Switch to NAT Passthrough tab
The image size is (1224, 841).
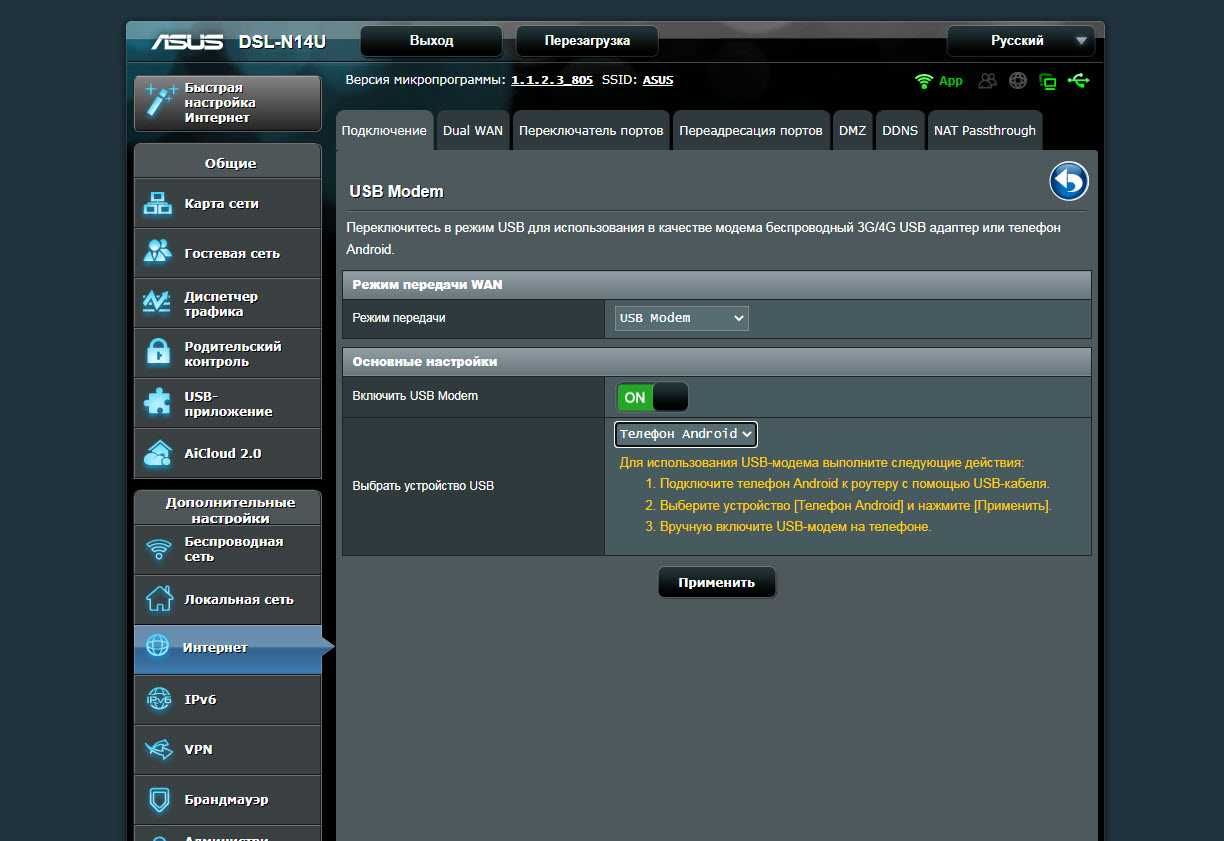pos(985,131)
